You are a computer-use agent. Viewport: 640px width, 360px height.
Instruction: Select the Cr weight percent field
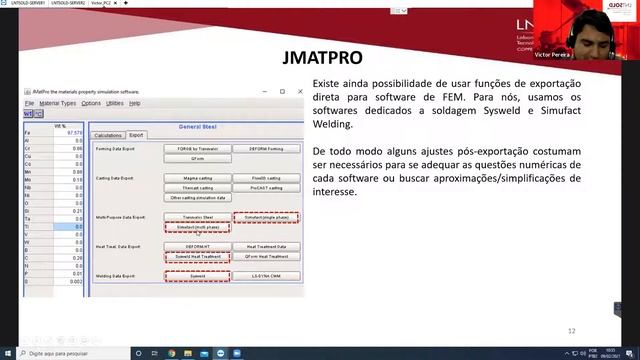point(68,149)
